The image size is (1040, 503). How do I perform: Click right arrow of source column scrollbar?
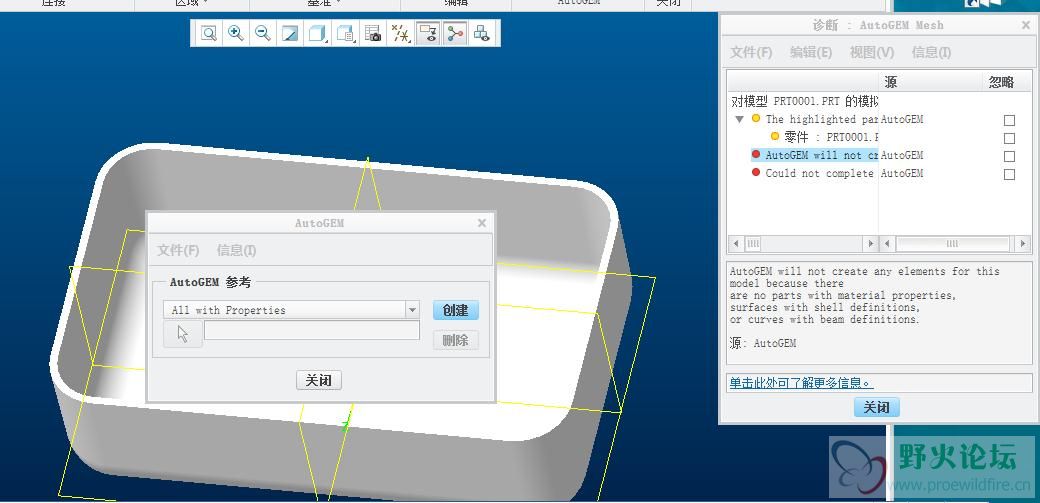(1022, 244)
